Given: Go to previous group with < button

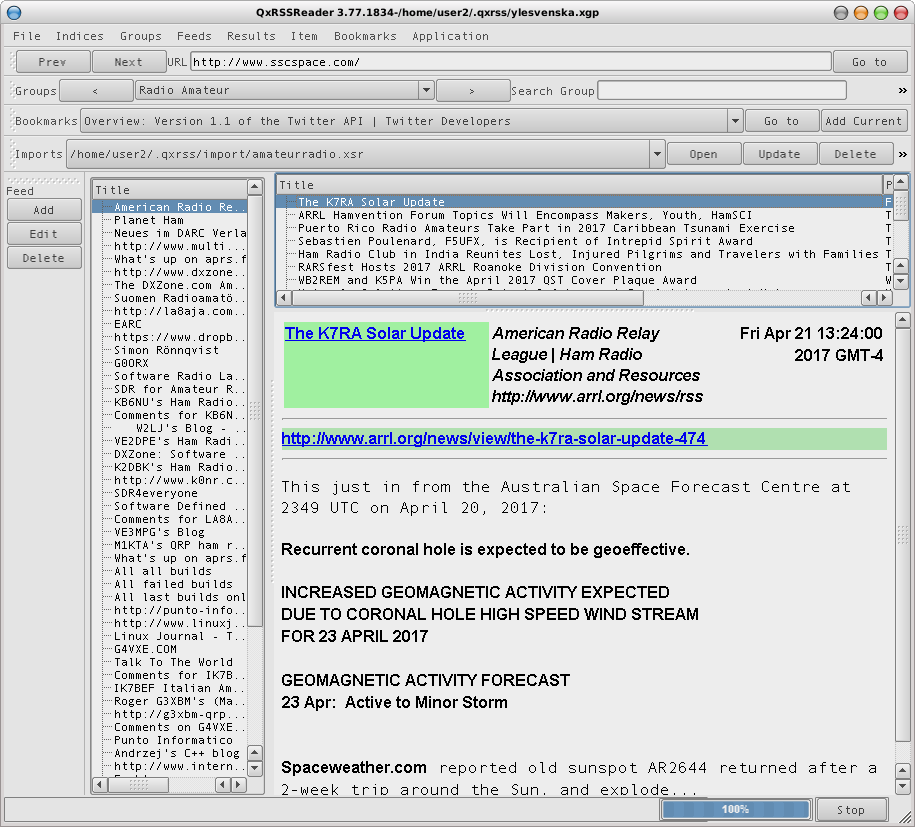Looking at the screenshot, I should pos(96,90).
